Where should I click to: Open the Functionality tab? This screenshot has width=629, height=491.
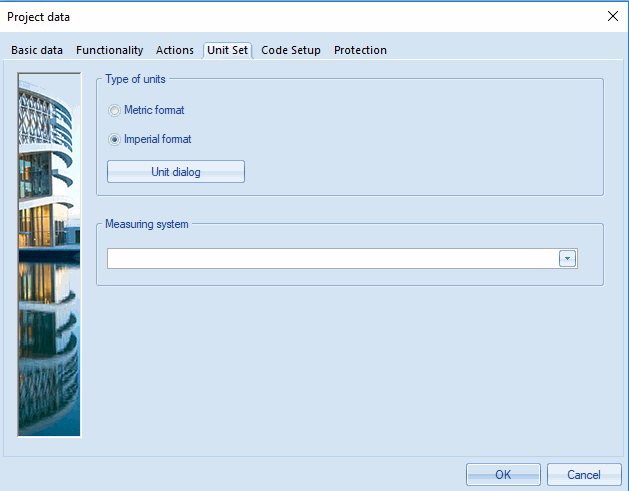tap(109, 50)
